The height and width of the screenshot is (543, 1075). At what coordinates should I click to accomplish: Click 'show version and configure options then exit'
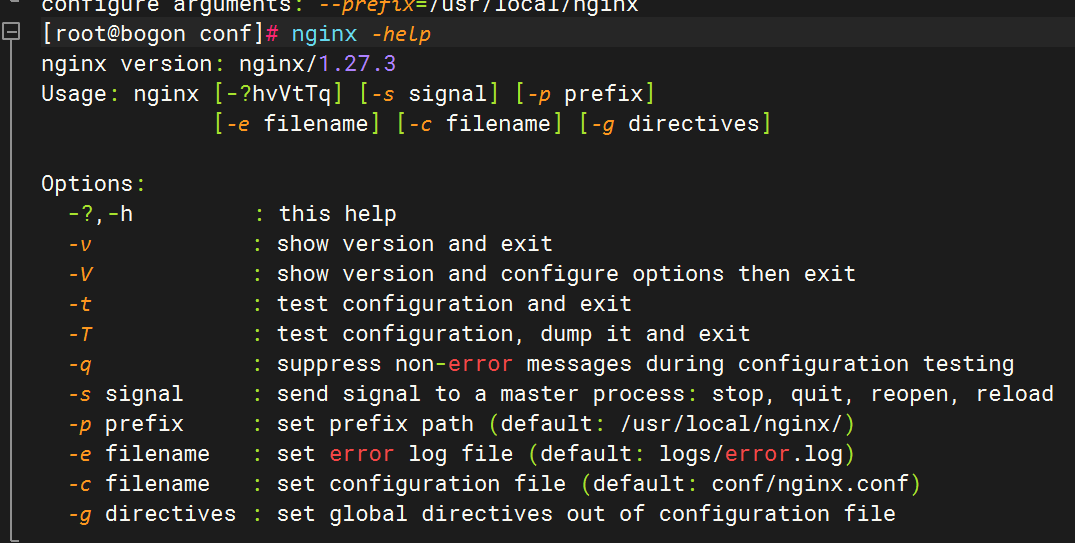566,274
